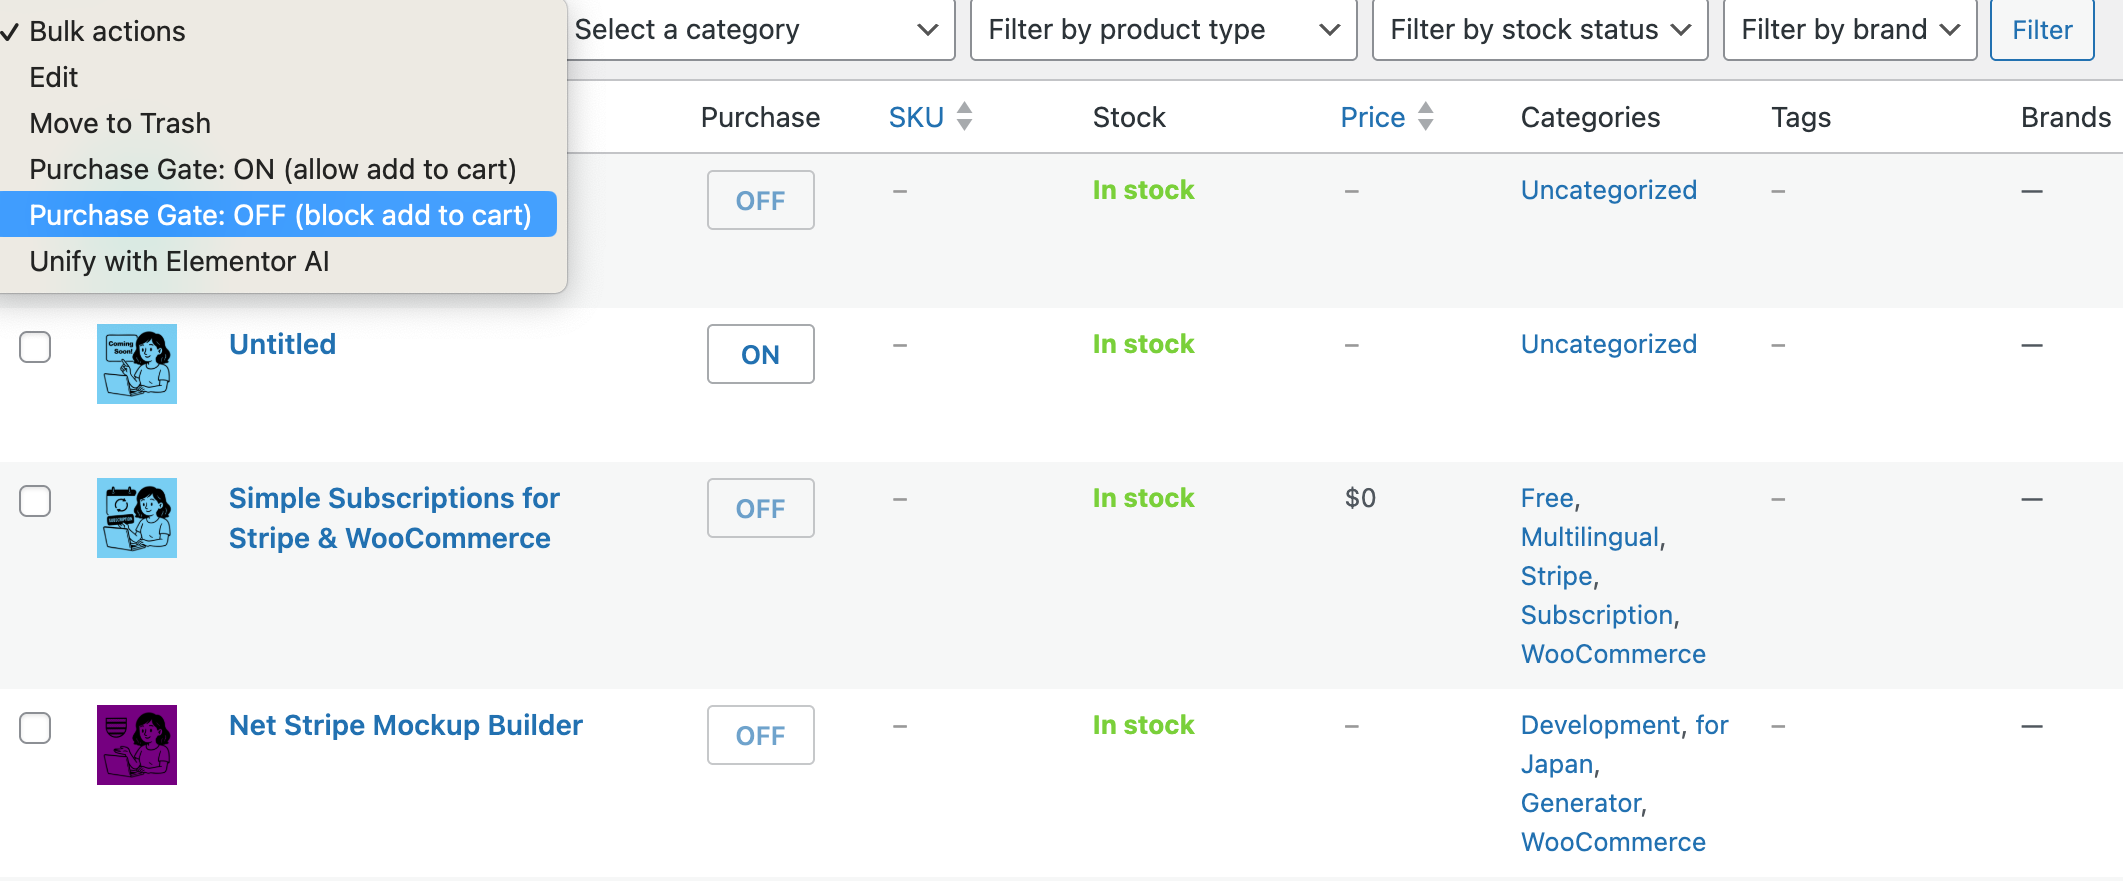The height and width of the screenshot is (881, 2123).
Task: Expand the Select a category dropdown
Action: 756,30
